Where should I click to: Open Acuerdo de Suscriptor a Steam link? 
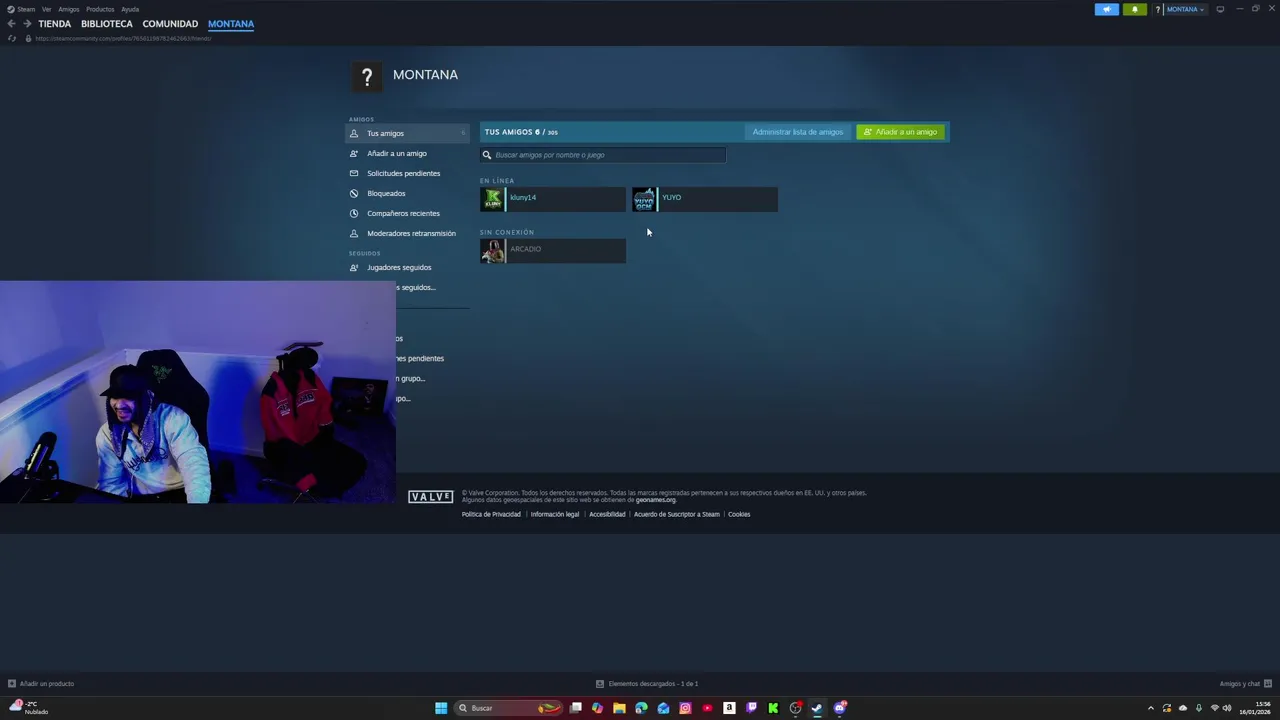(x=677, y=514)
